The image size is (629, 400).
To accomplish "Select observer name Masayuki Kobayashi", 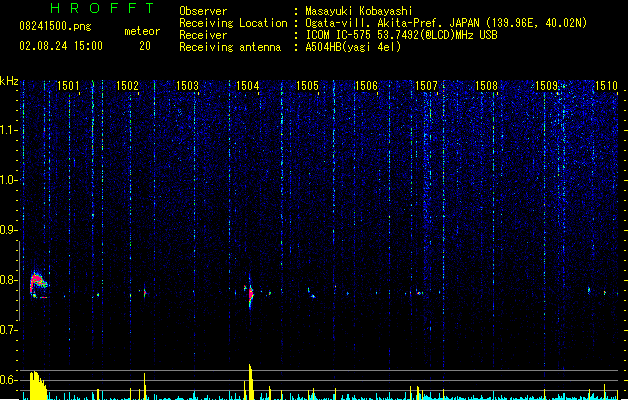I will (359, 11).
